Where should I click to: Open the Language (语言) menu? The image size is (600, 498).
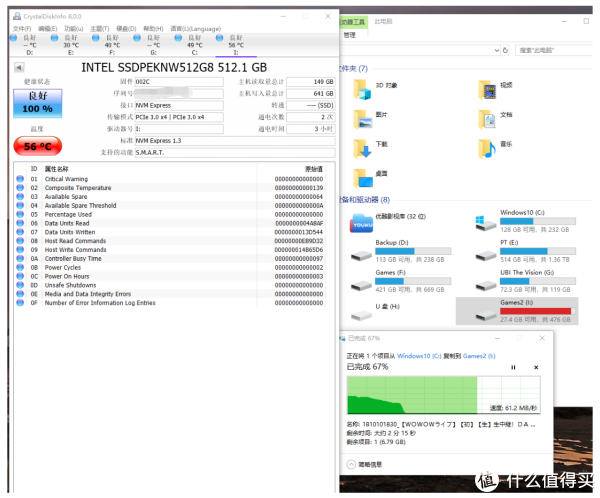point(195,29)
